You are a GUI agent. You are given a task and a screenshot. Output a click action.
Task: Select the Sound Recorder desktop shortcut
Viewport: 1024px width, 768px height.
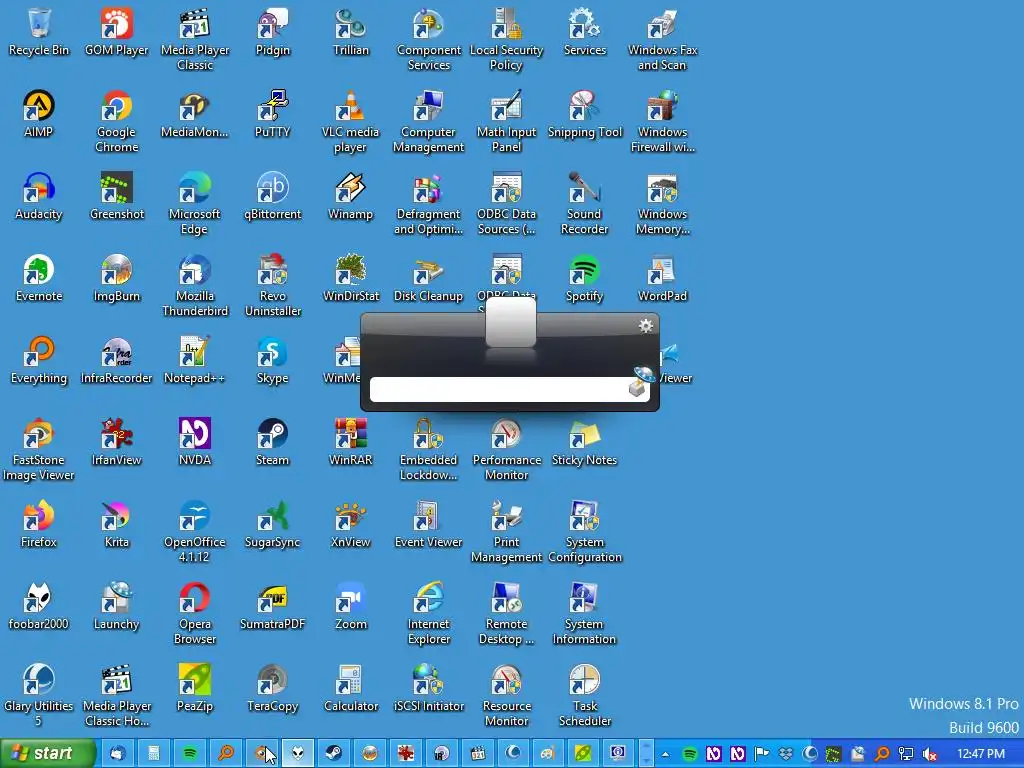[x=584, y=204]
